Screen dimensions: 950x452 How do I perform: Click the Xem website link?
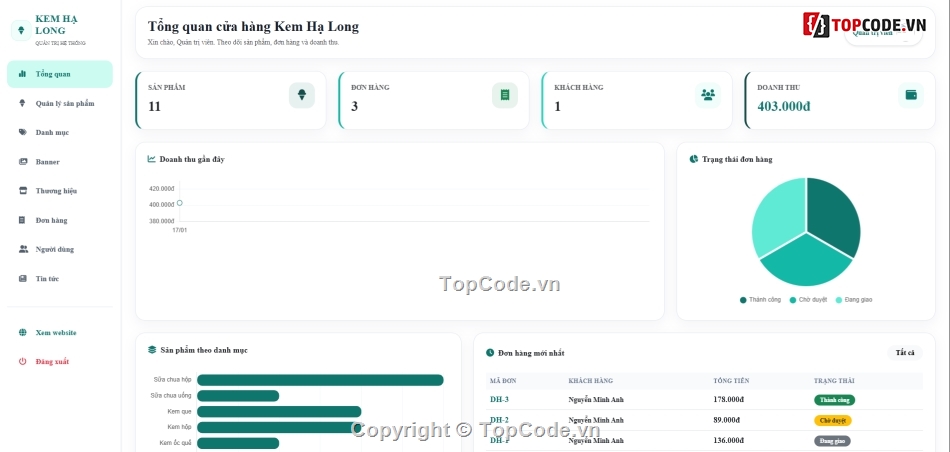tap(59, 333)
